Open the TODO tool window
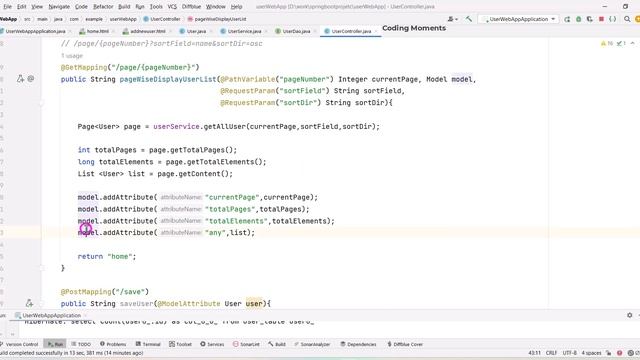Image resolution: width=640 pixels, height=360 pixels. (x=81, y=344)
